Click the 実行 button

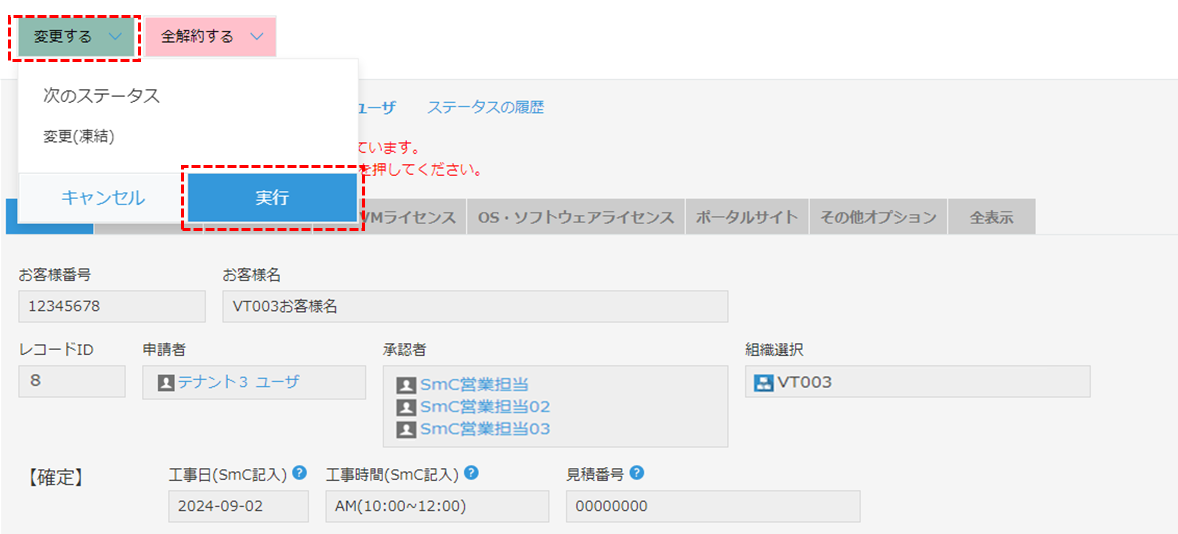coord(272,198)
